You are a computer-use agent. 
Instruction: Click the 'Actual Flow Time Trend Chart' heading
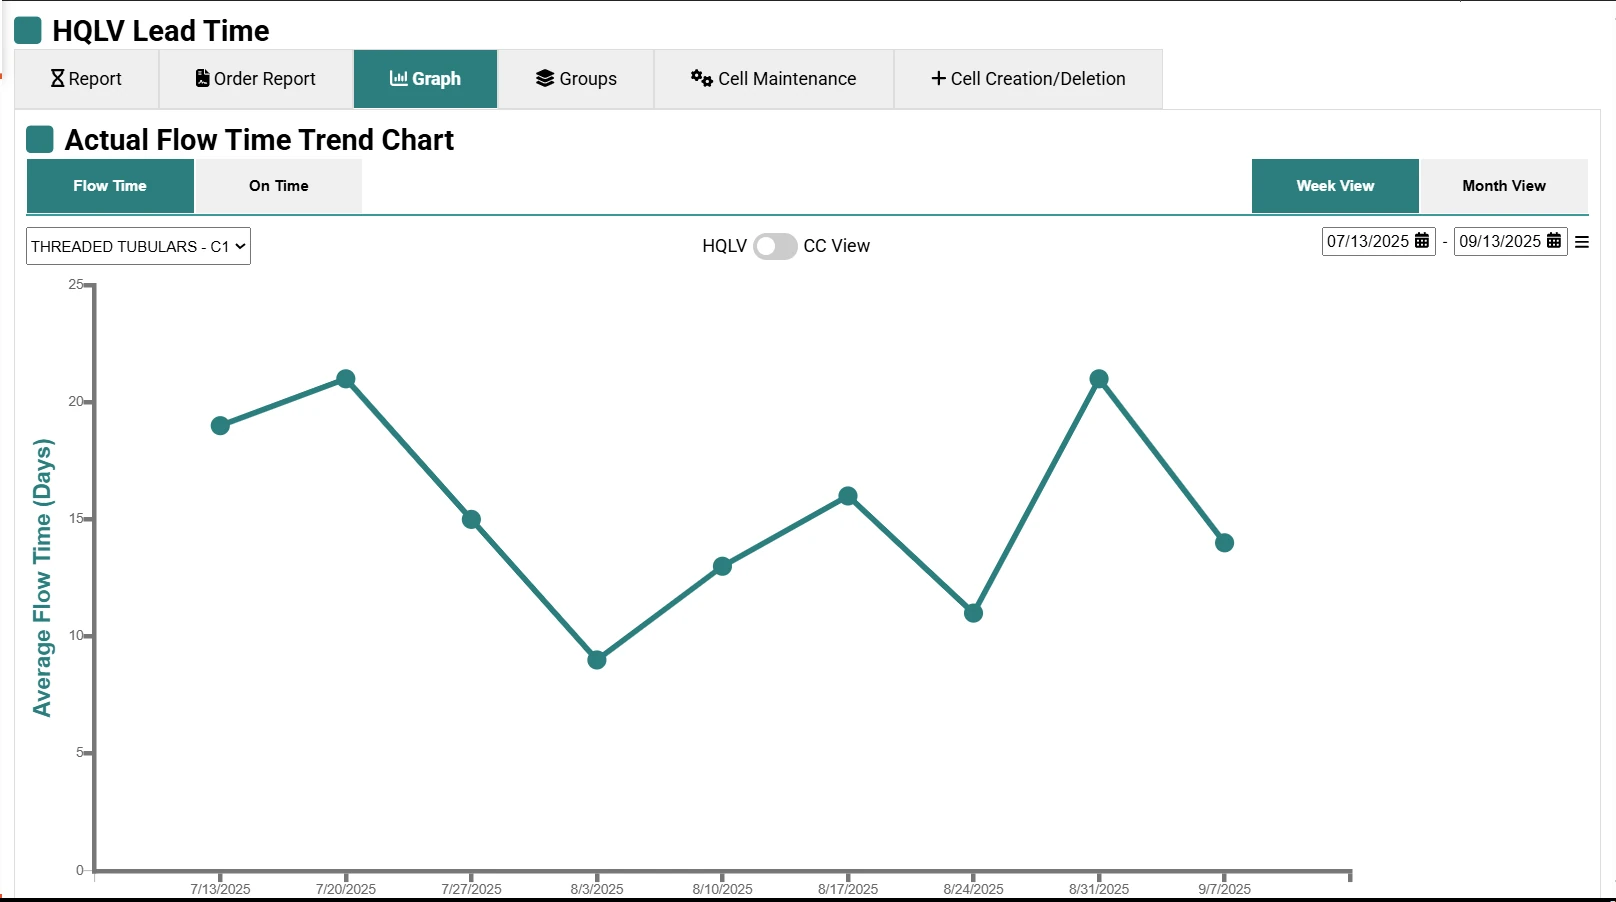259,140
